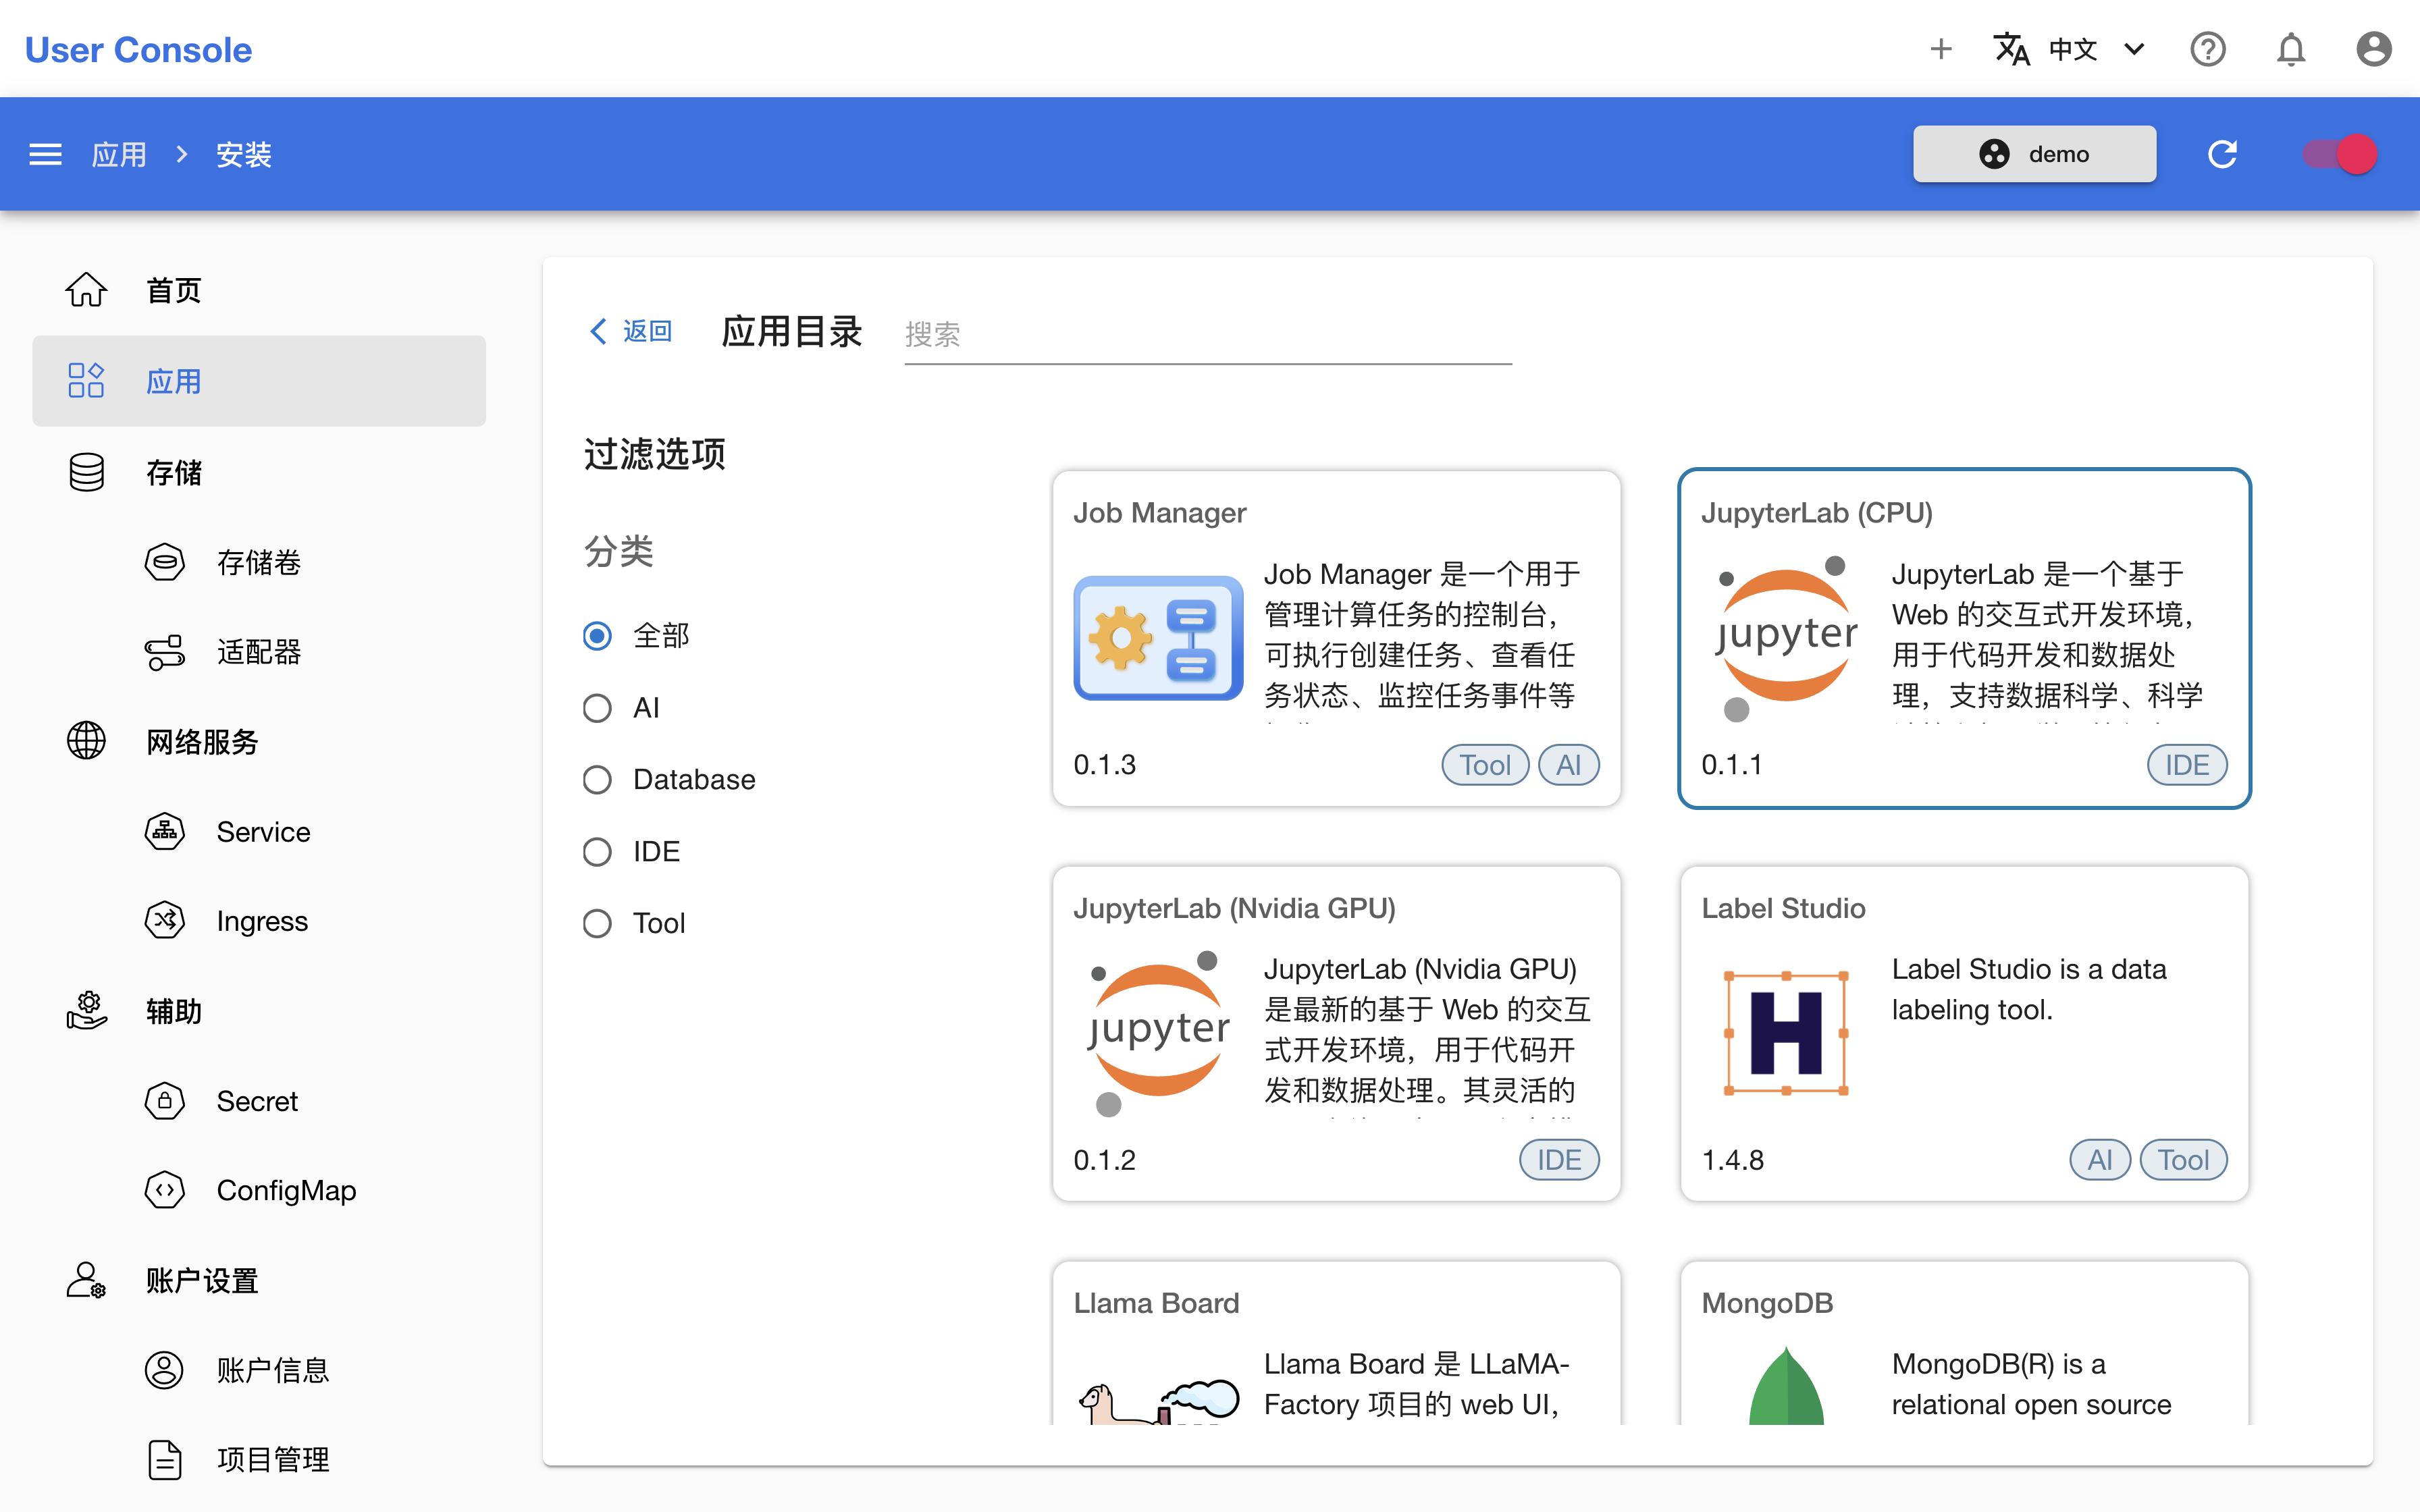
Task: Open 存储卷 in the sidebar
Action: (259, 562)
